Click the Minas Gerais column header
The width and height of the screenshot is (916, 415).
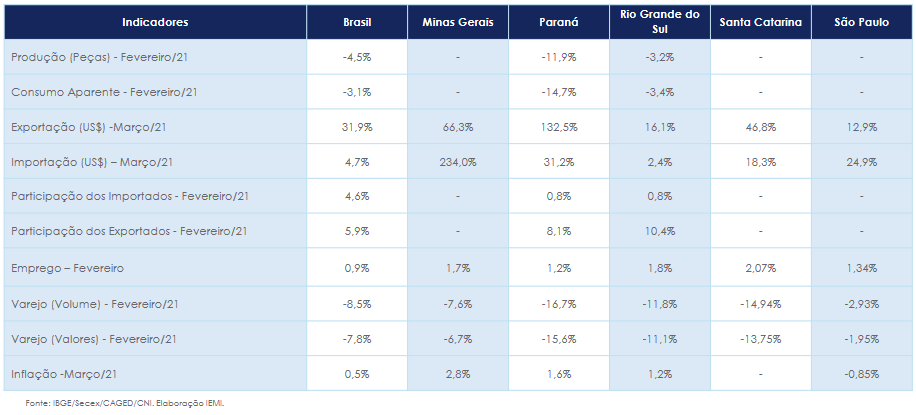point(457,21)
